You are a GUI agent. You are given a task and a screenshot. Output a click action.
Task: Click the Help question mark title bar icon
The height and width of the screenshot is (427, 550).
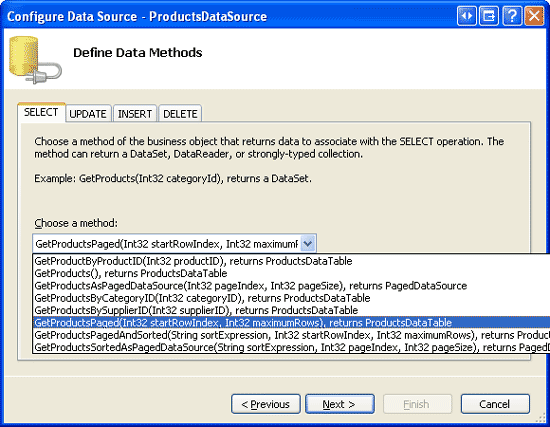512,16
